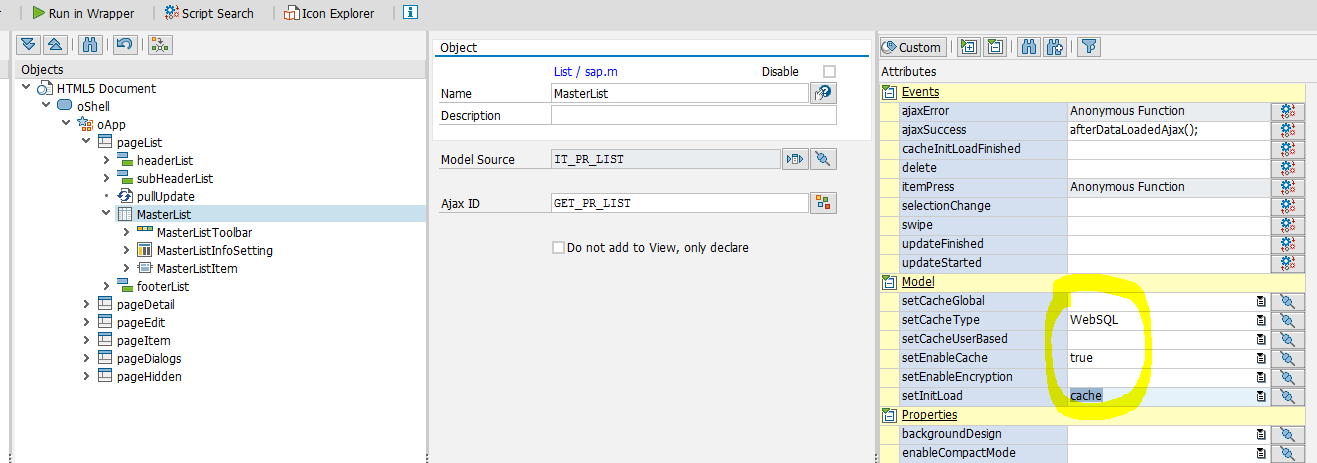1317x463 pixels.
Task: Click the binding plug icon for setCacheType
Action: point(1288,320)
